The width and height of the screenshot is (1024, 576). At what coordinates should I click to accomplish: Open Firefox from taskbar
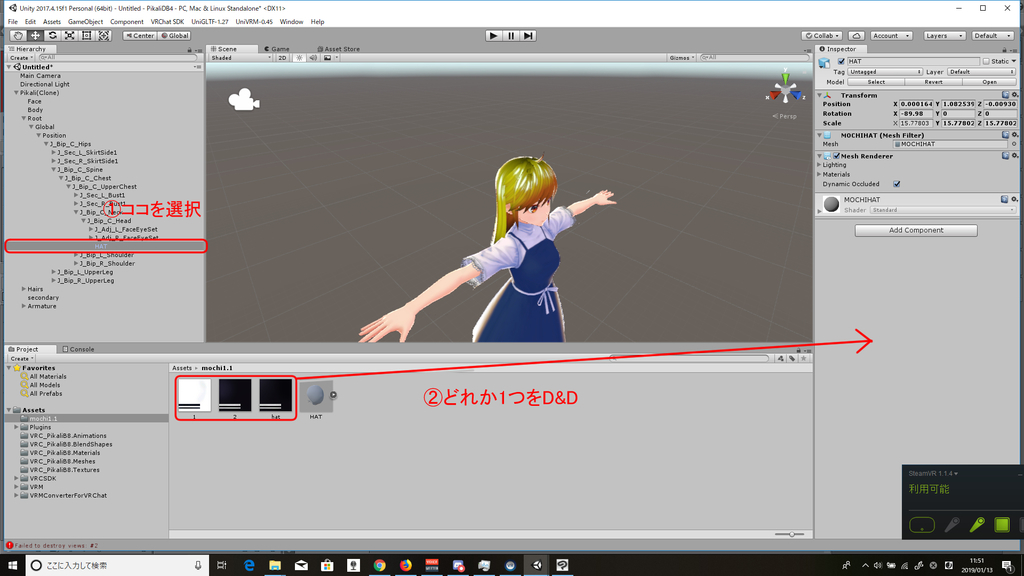(x=406, y=565)
